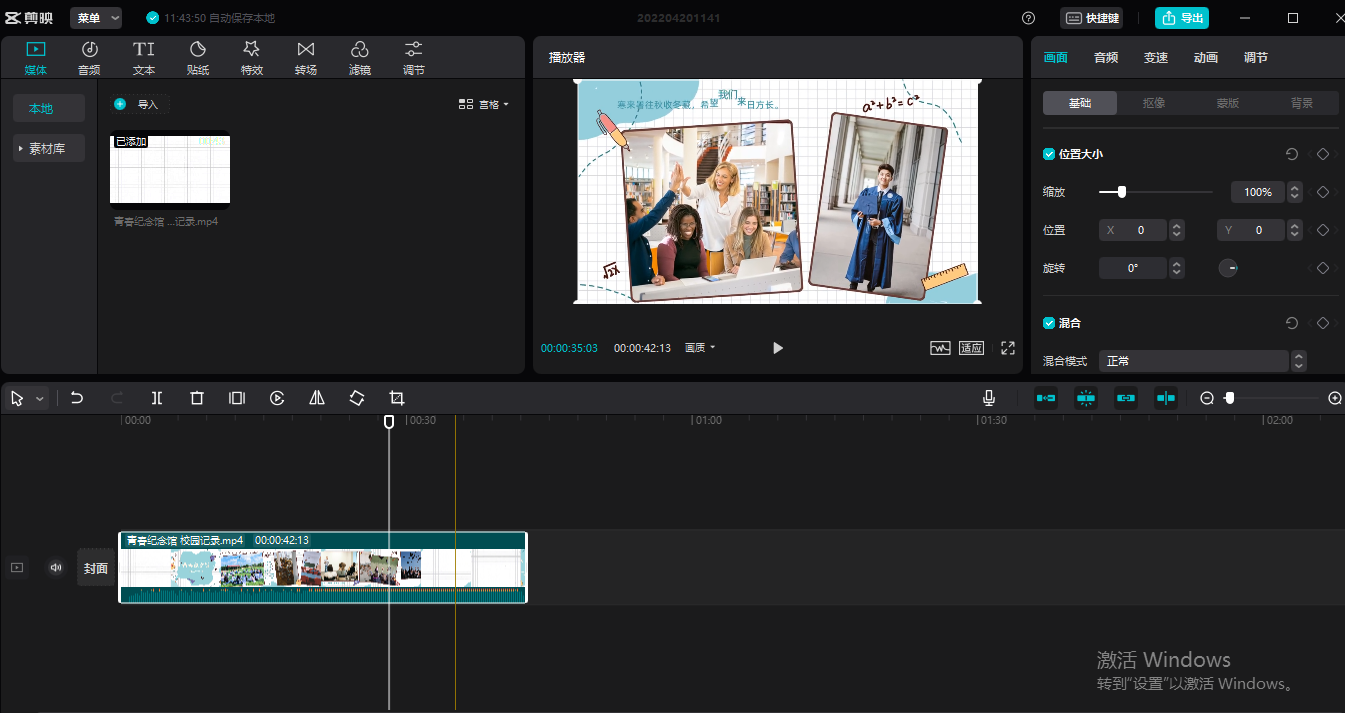Click the 适应 fit ratio button

click(x=972, y=348)
